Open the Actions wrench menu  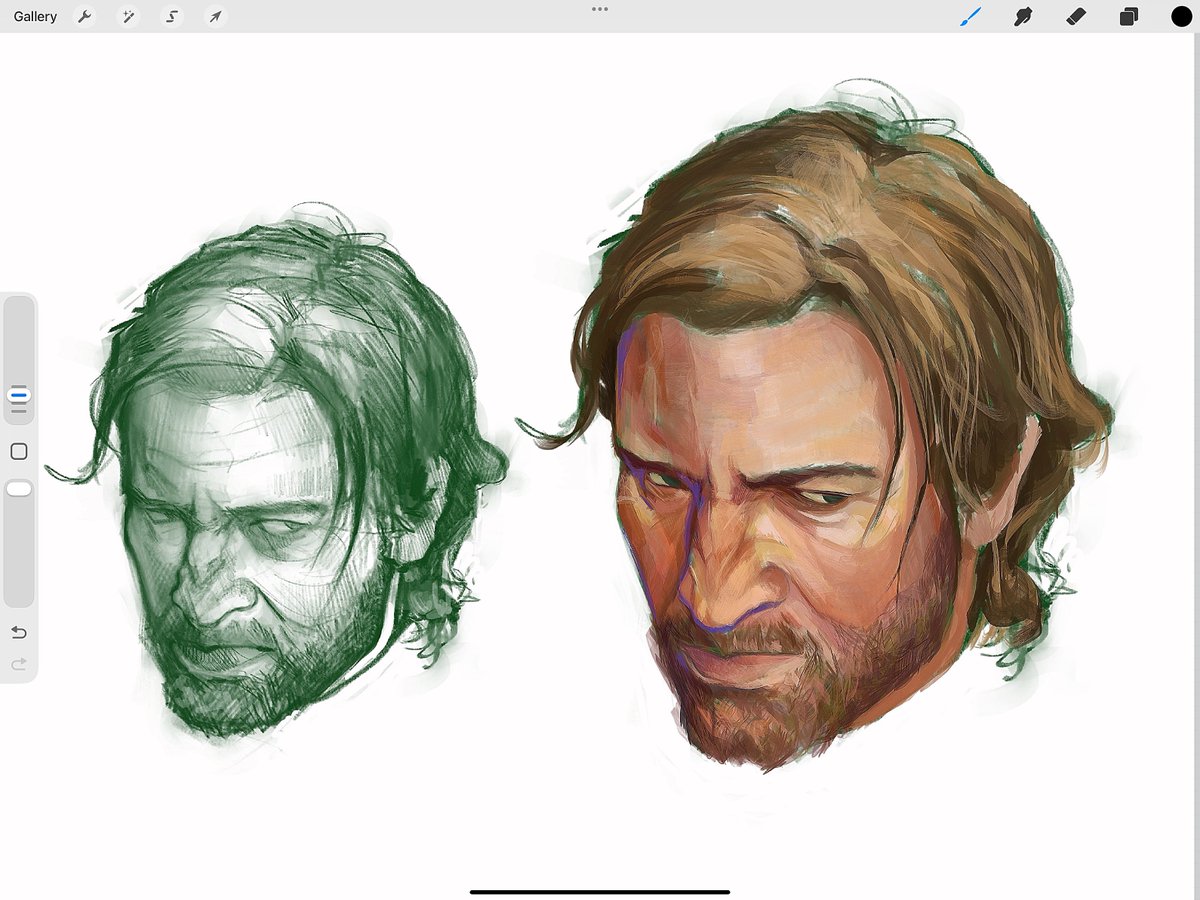point(85,17)
